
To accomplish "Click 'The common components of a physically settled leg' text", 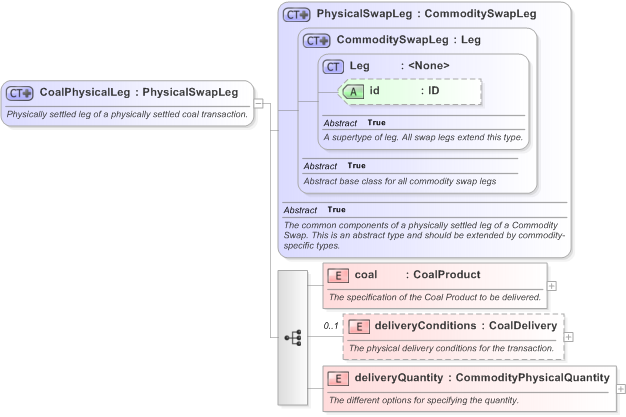I will [424, 235].
